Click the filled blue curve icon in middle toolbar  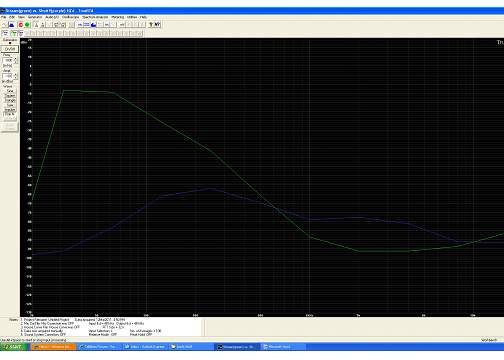[94, 25]
